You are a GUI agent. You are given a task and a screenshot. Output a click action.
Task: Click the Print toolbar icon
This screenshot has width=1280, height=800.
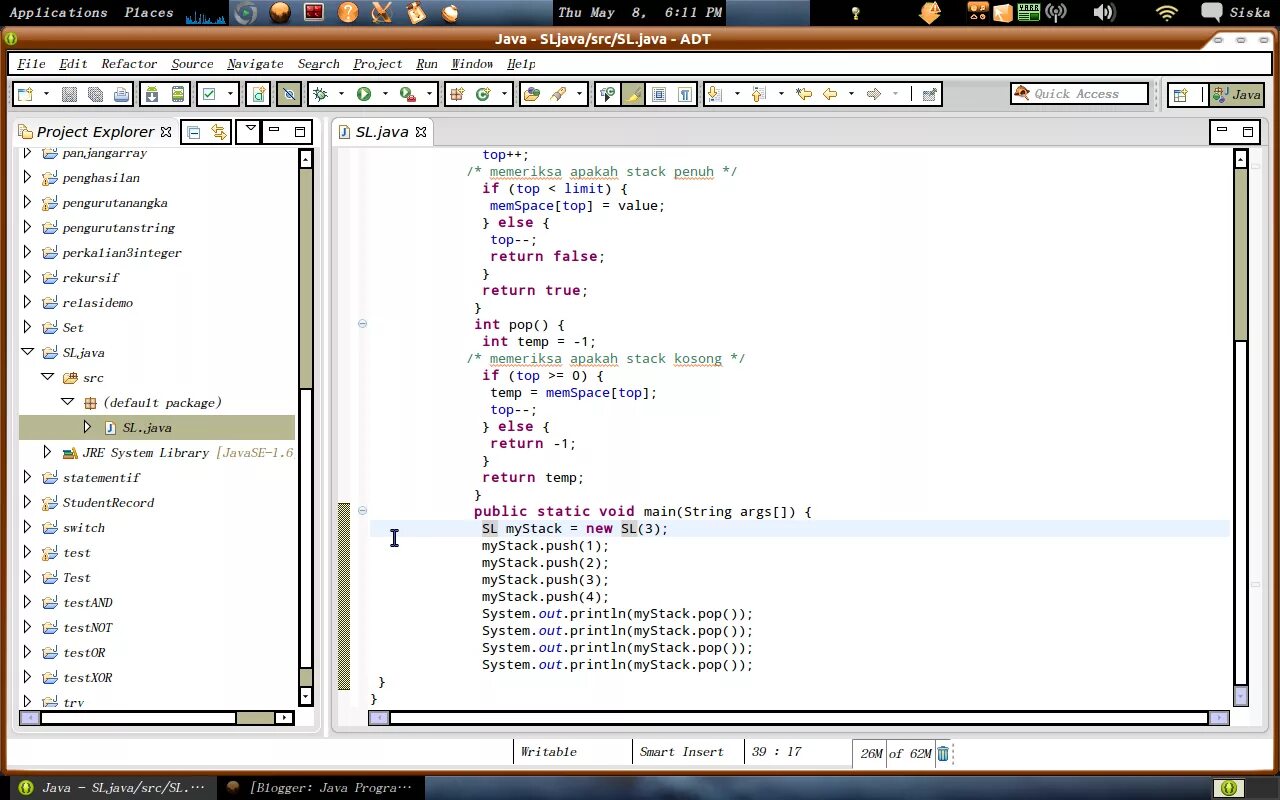[x=121, y=94]
